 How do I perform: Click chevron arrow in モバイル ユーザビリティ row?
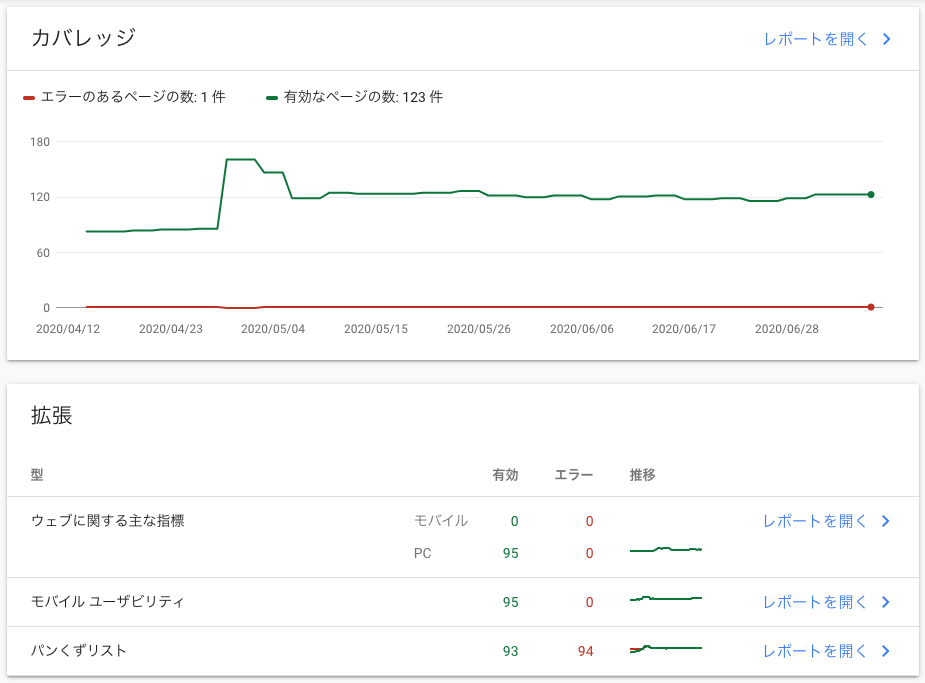(x=885, y=602)
